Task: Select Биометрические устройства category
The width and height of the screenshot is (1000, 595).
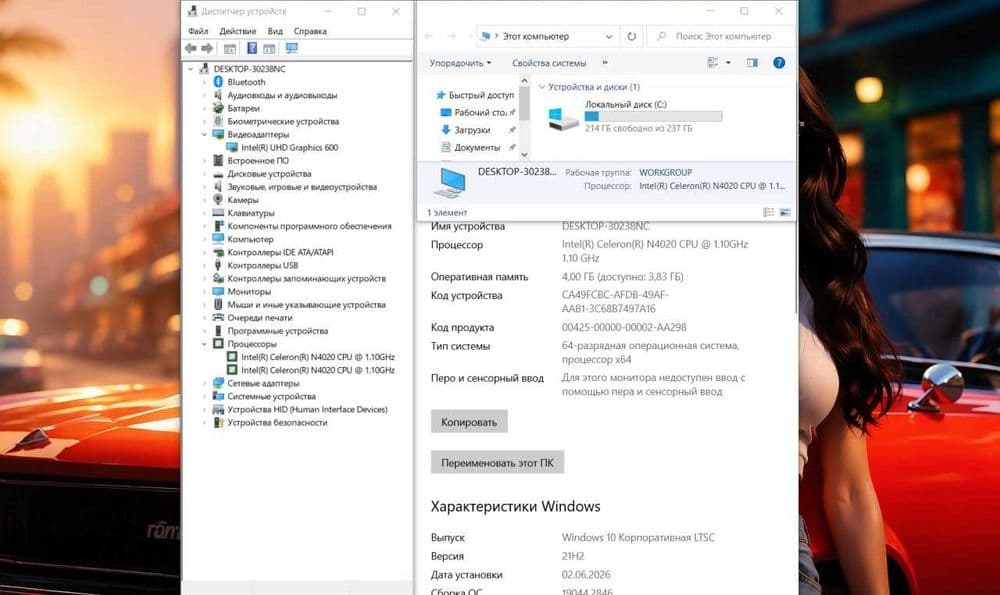Action: [283, 121]
